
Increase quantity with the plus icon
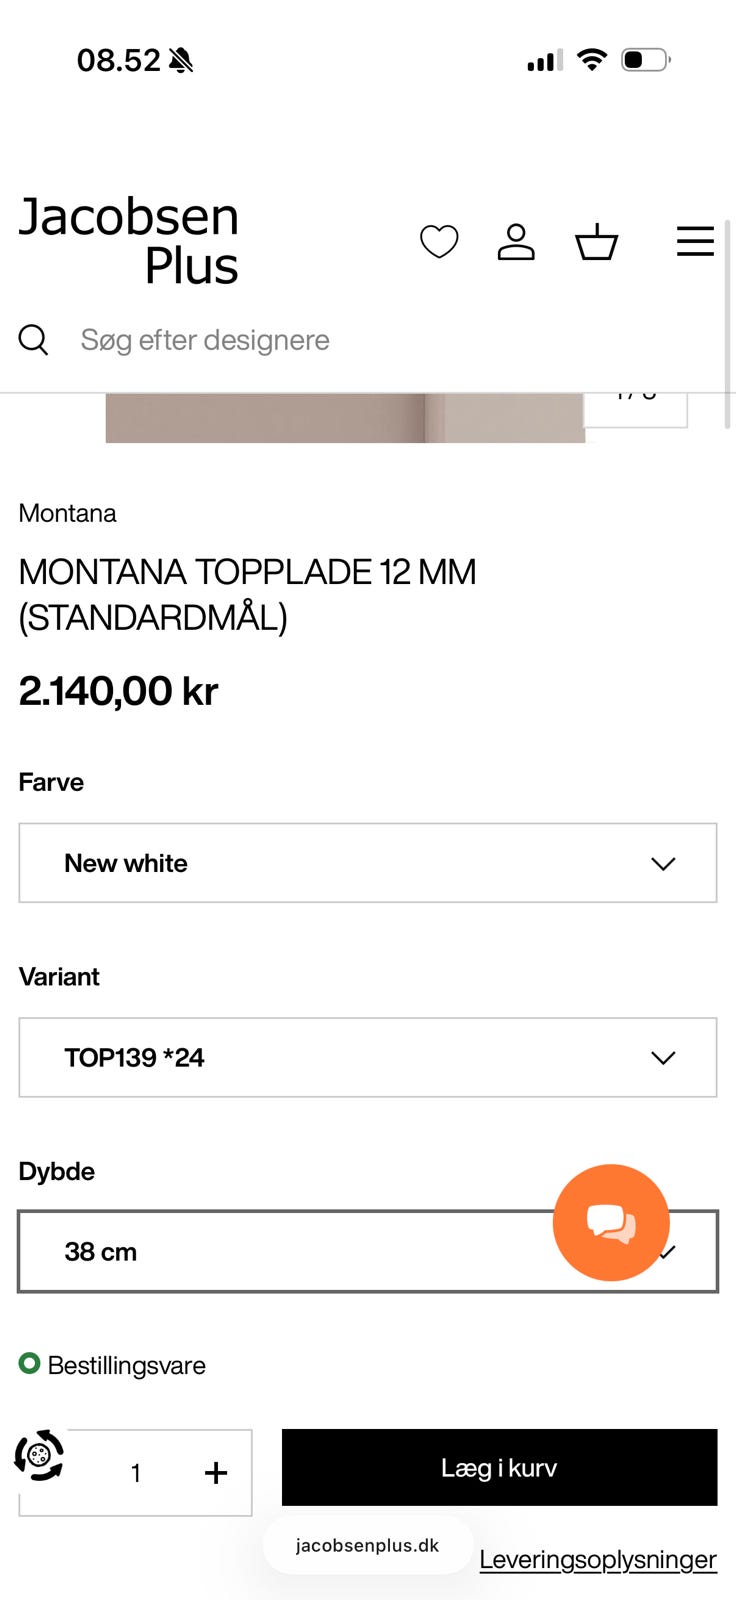coord(215,1473)
